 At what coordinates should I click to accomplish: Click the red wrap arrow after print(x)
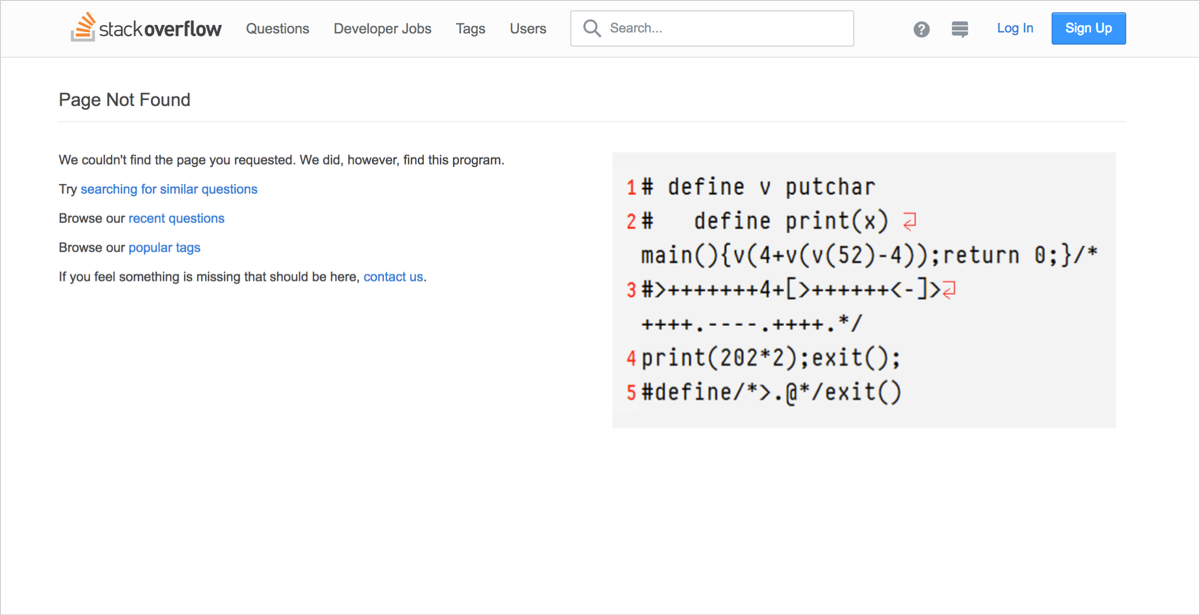[909, 221]
